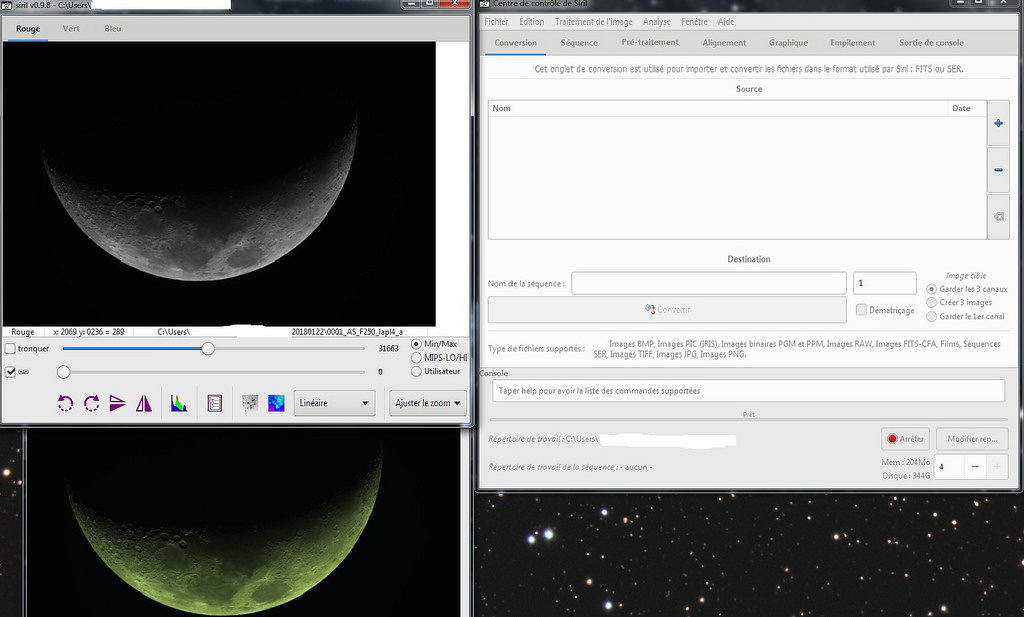This screenshot has width=1024, height=617.
Task: Enable false color rendering icon
Action: [x=276, y=403]
